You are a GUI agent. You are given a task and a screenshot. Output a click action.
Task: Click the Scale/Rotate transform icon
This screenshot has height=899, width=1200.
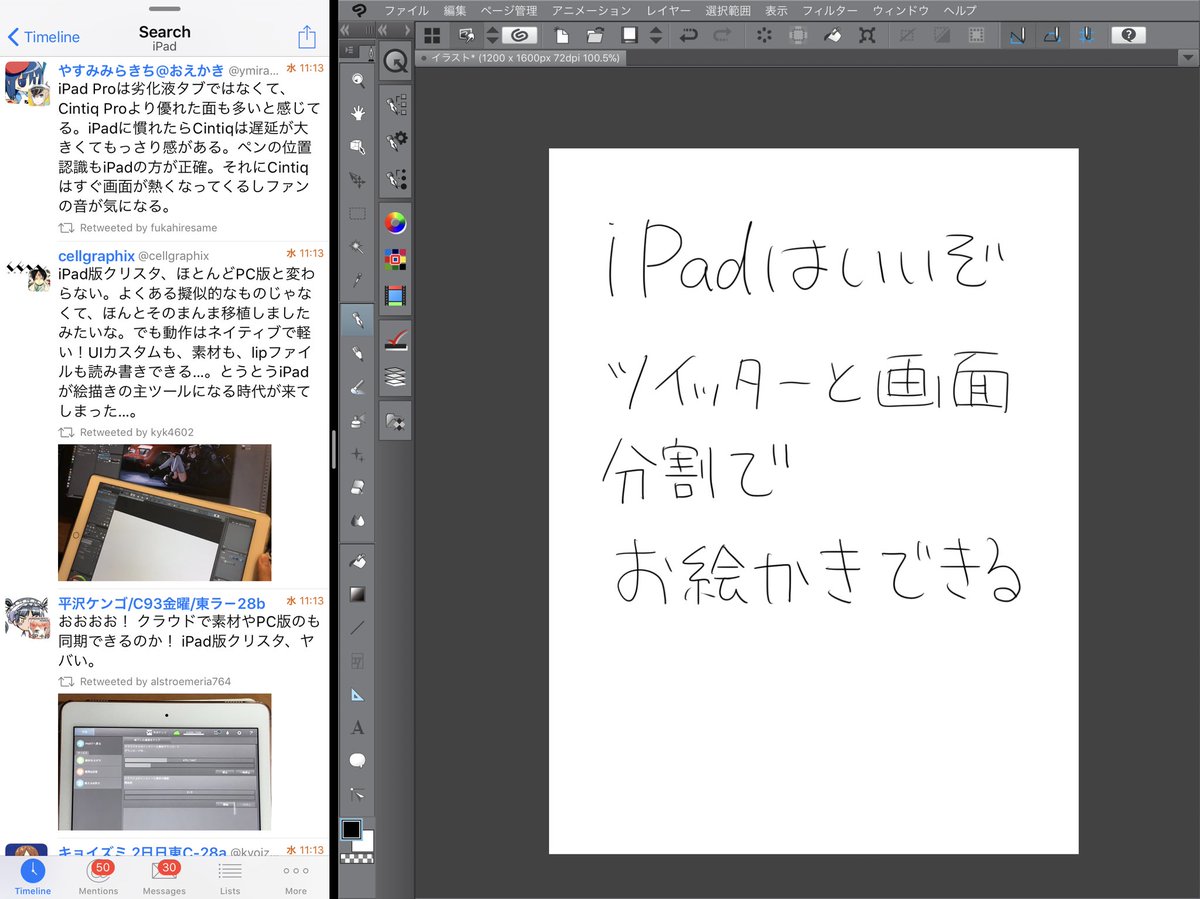(x=867, y=35)
